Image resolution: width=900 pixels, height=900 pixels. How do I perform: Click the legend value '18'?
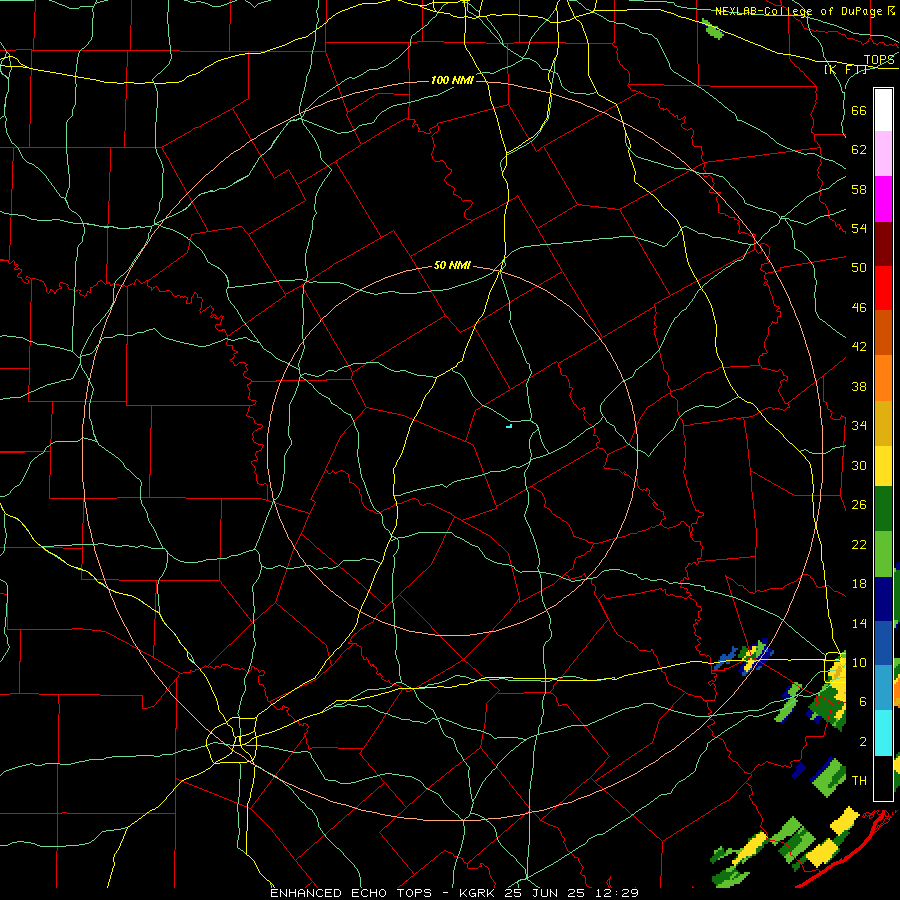click(859, 584)
